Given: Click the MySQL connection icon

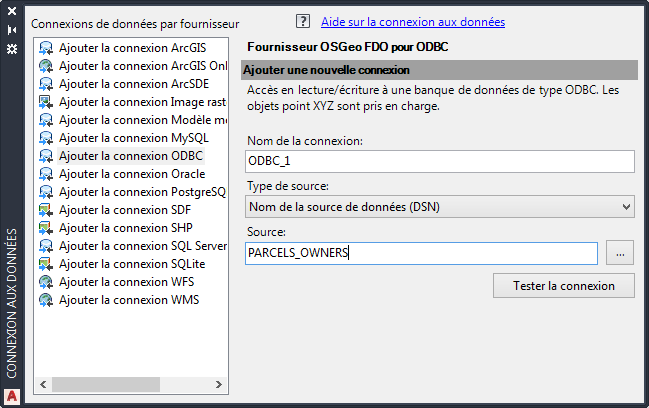Looking at the screenshot, I should pos(46,138).
